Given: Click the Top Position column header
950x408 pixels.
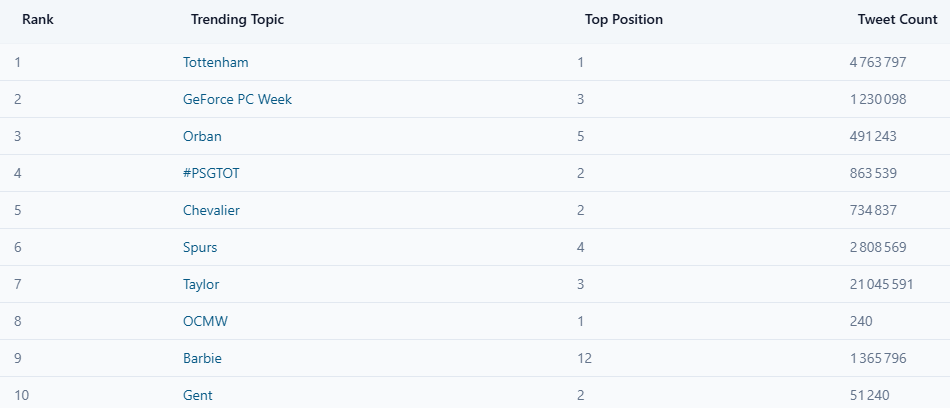Looking at the screenshot, I should (x=623, y=19).
